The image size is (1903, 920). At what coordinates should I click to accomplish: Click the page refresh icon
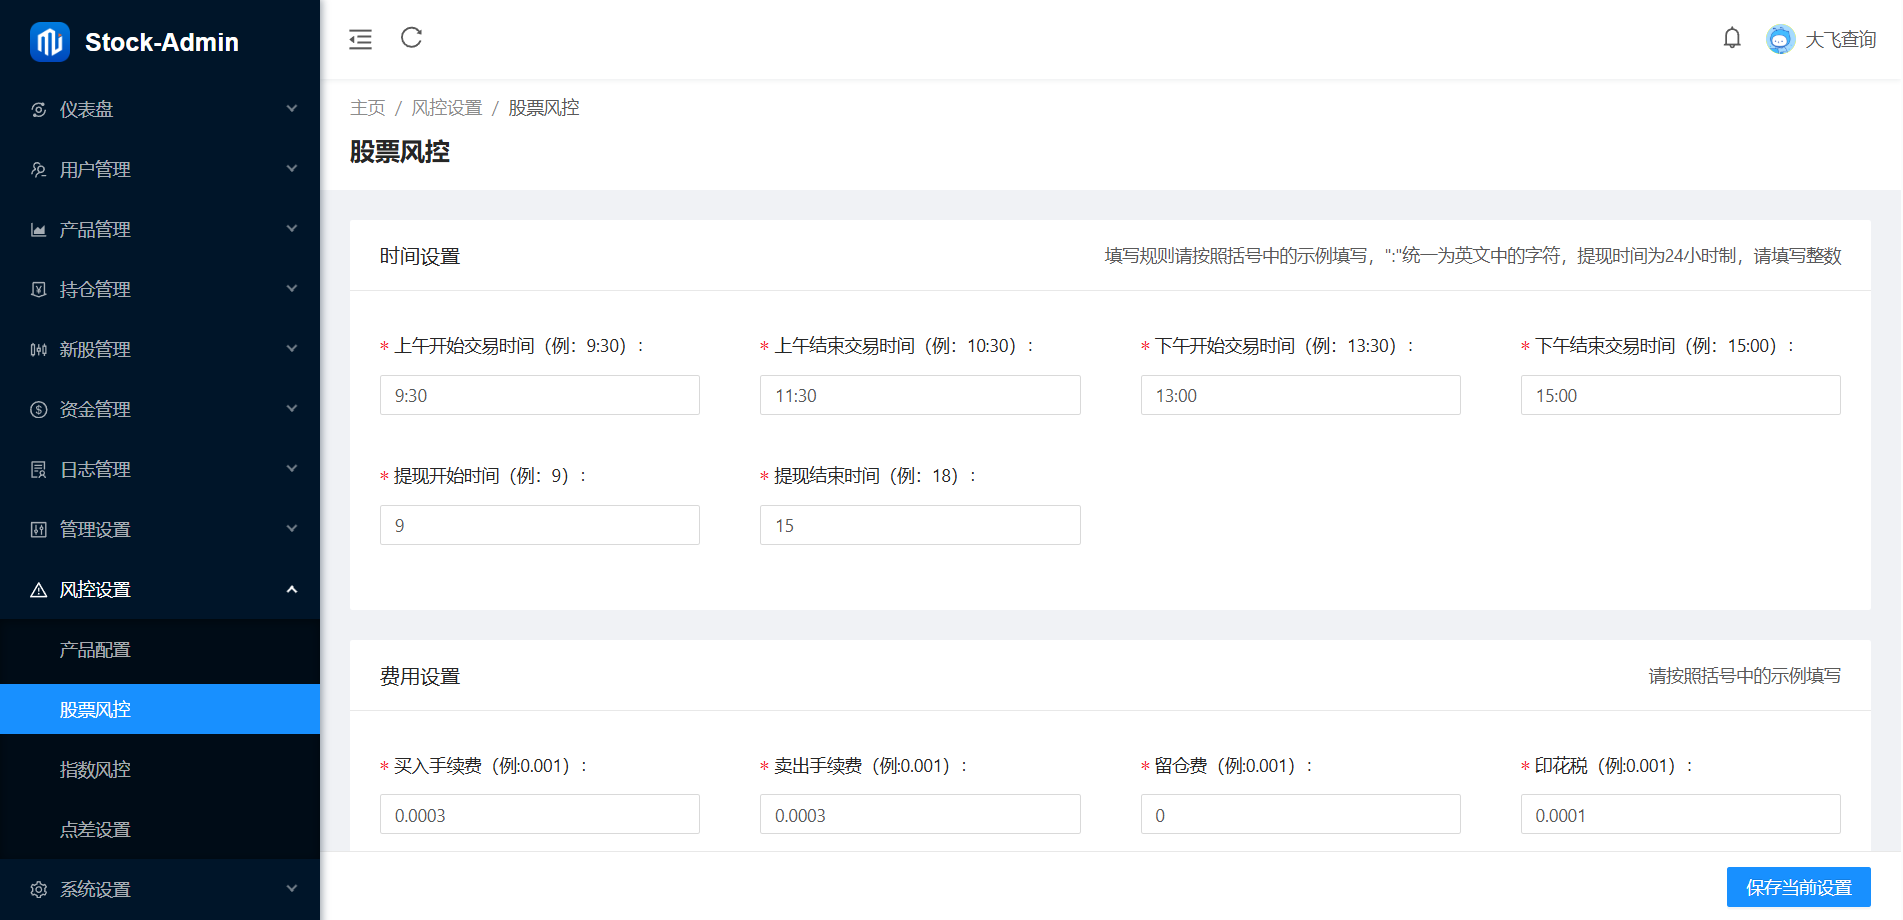[411, 38]
